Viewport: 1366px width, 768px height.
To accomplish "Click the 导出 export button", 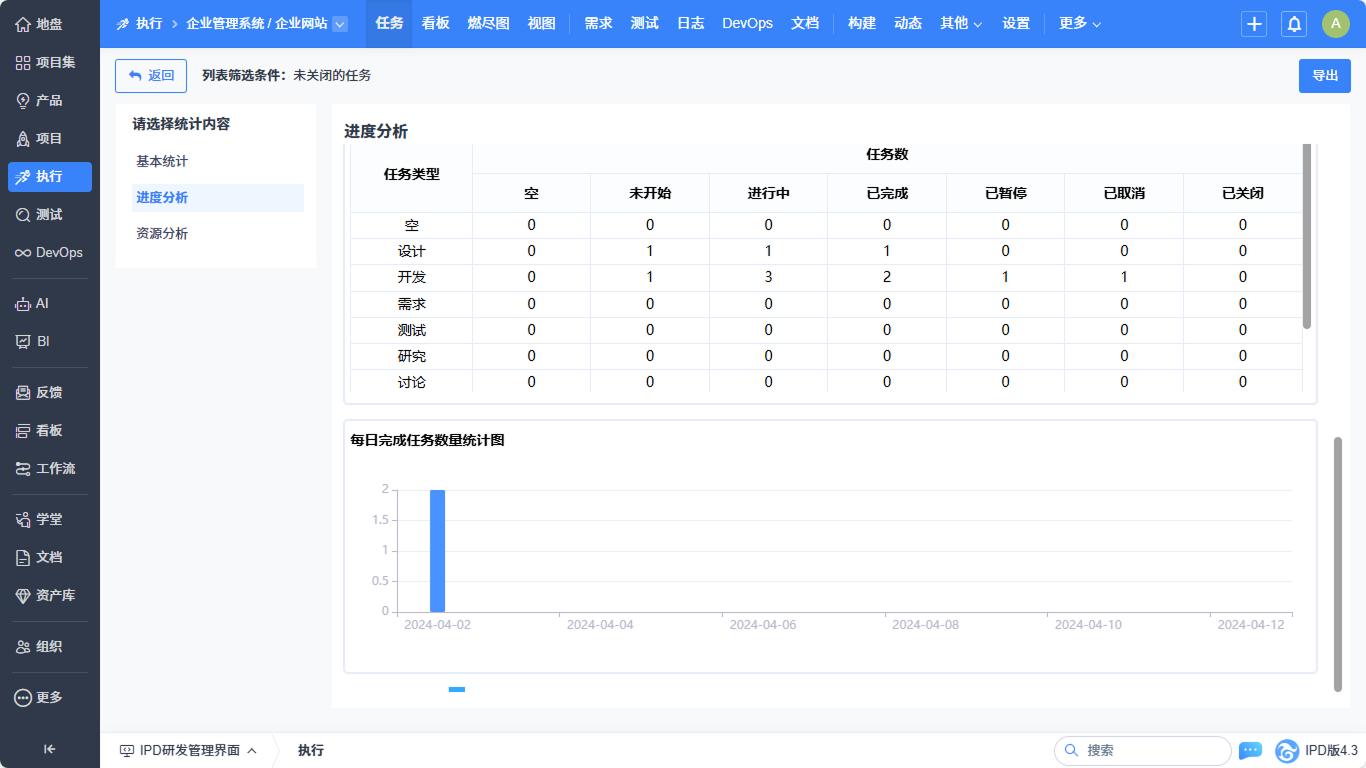I will [1324, 76].
